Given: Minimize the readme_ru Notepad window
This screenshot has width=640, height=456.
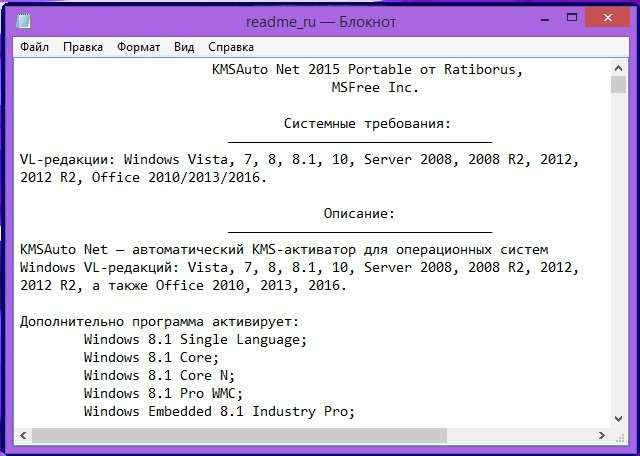Looking at the screenshot, I should 545,19.
